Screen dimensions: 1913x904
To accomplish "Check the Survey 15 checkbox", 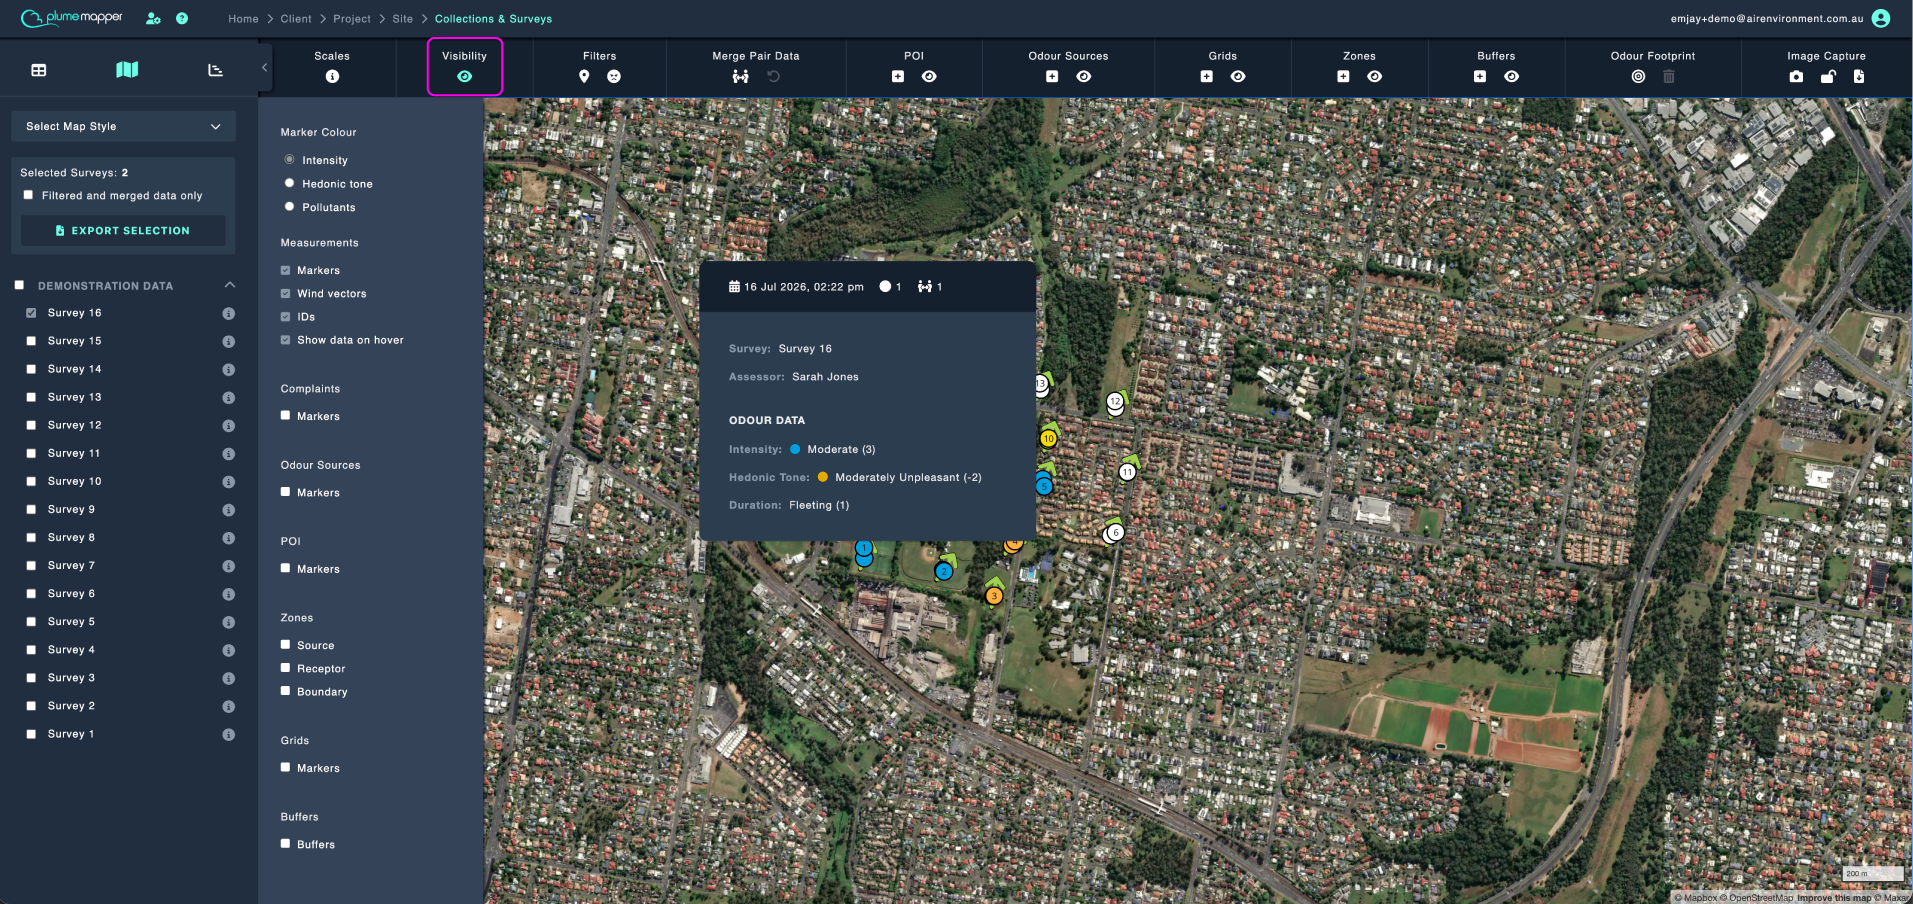I will tap(31, 341).
